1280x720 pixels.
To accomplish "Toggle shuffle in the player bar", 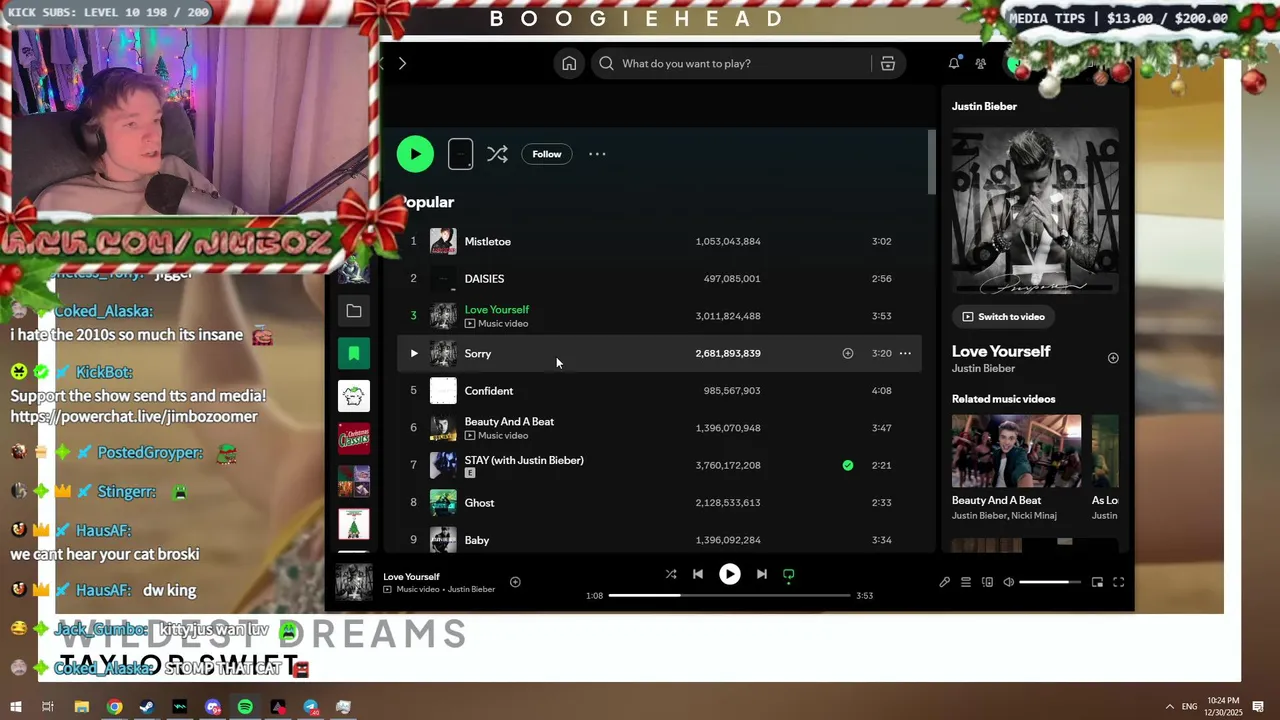I will pos(671,574).
